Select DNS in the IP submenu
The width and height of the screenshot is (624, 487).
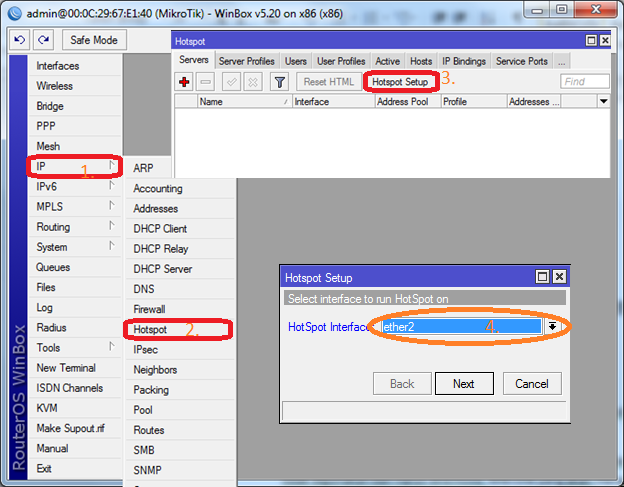coord(180,289)
